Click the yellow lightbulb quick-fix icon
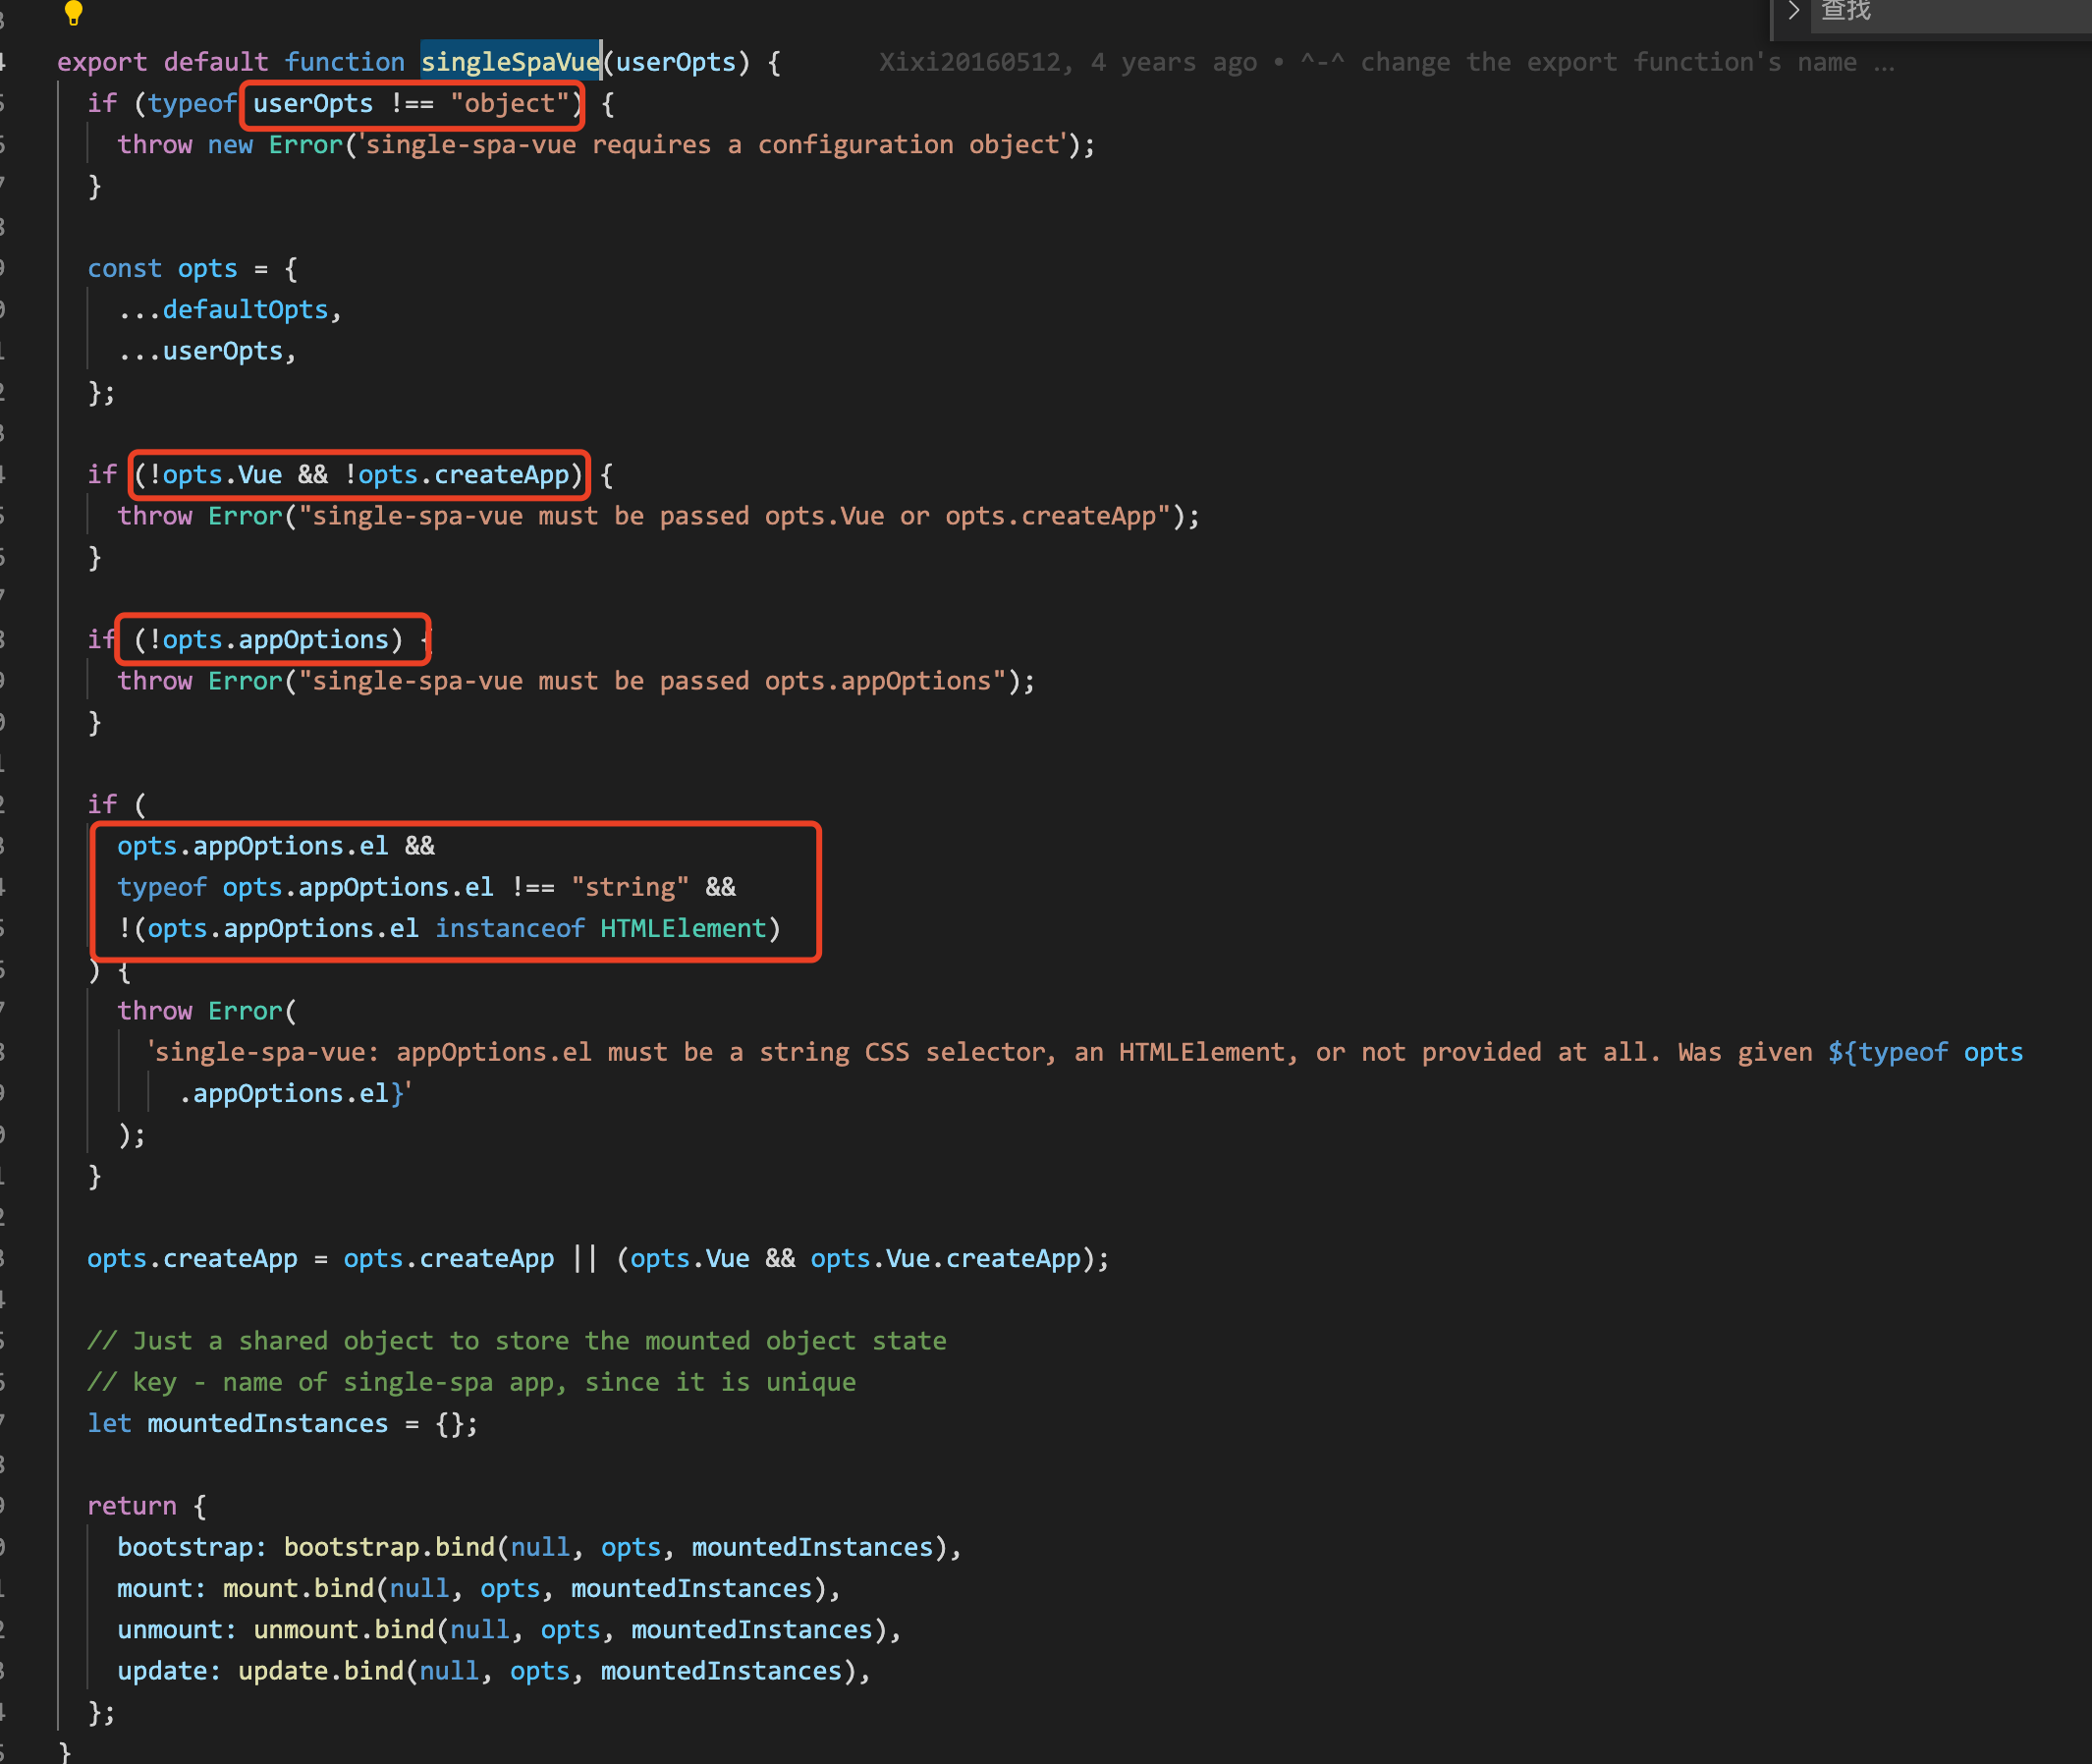Viewport: 2092px width, 1764px height. [x=73, y=13]
